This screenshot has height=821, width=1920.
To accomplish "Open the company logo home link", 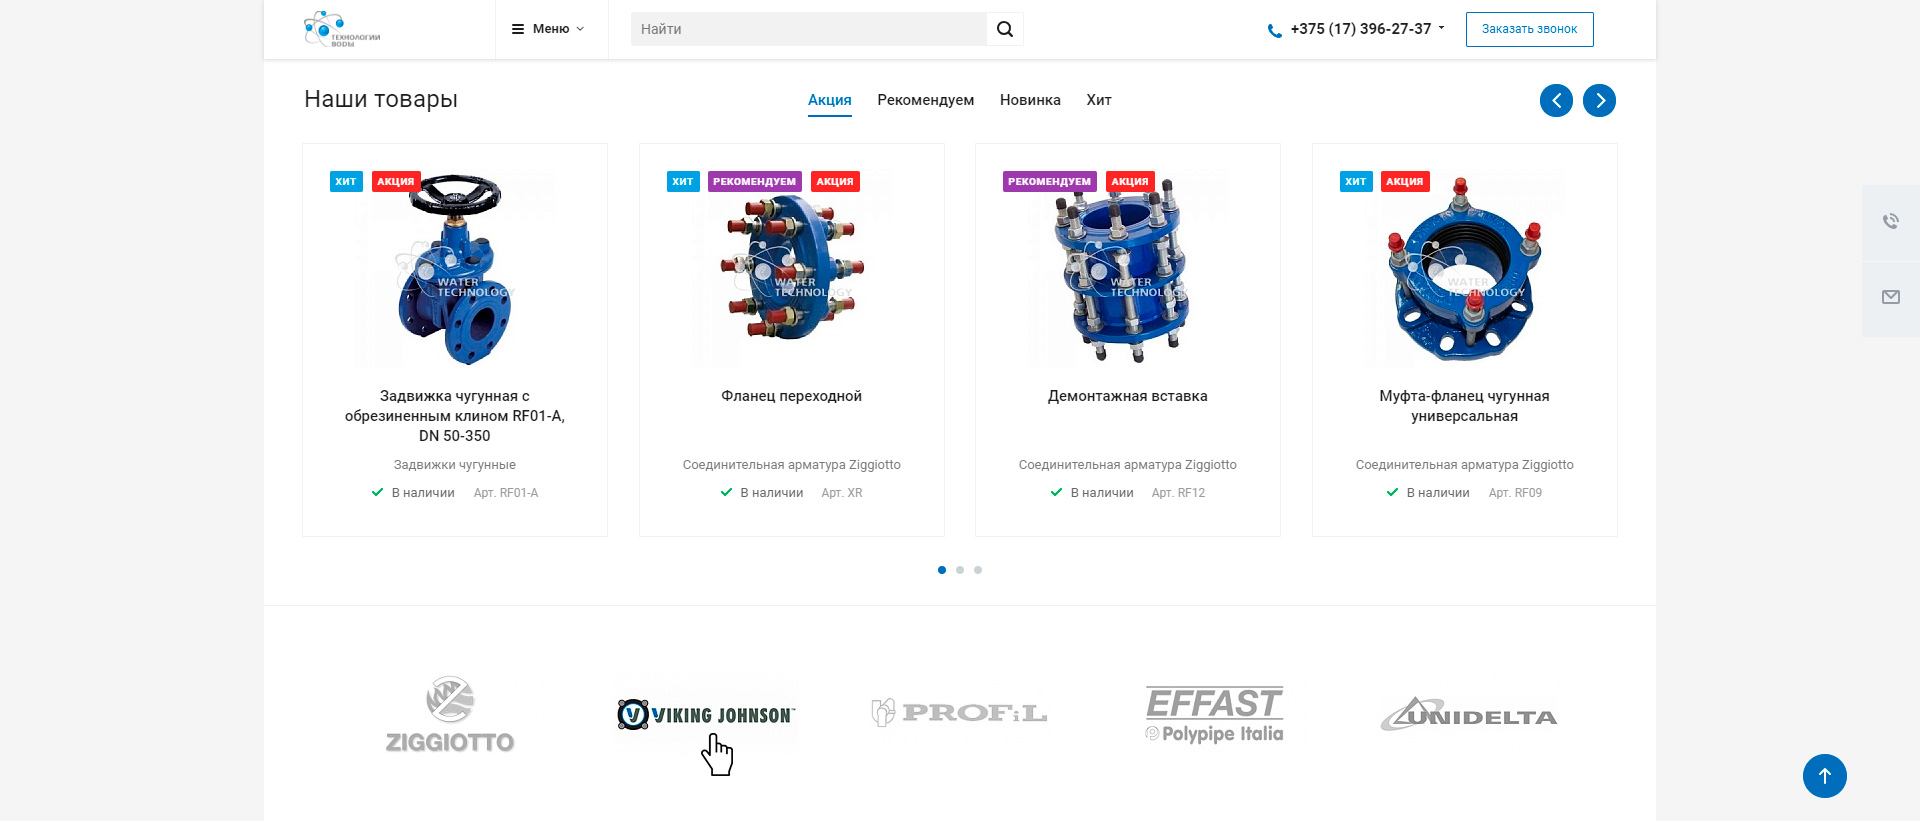I will click(x=342, y=29).
